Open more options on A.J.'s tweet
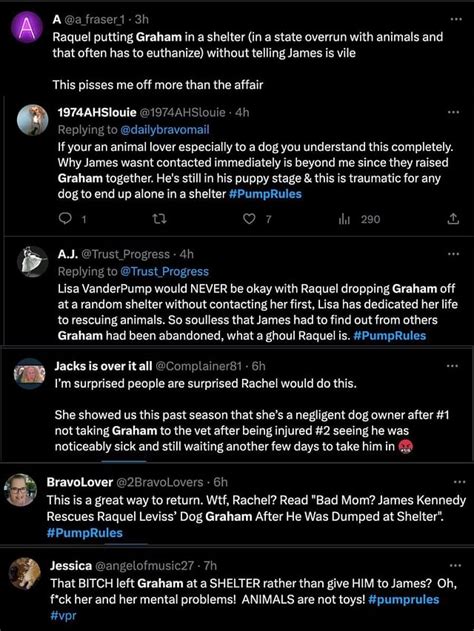This screenshot has width=474, height=631. (453, 254)
